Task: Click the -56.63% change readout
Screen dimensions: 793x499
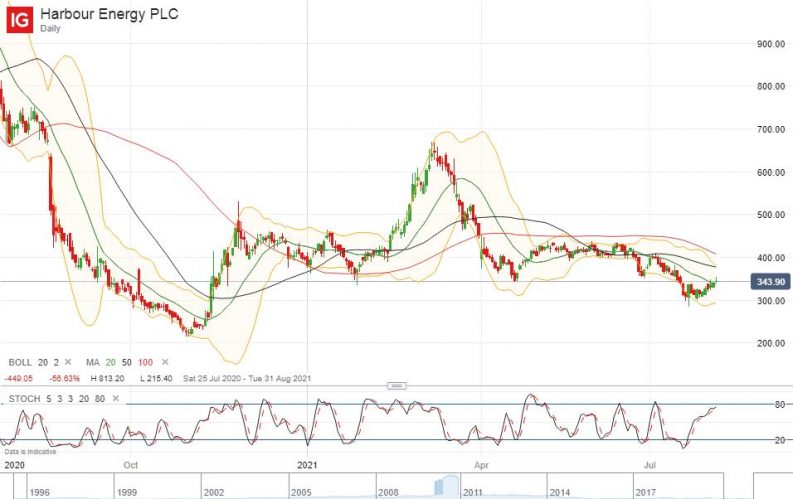Action: pyautogui.click(x=65, y=379)
